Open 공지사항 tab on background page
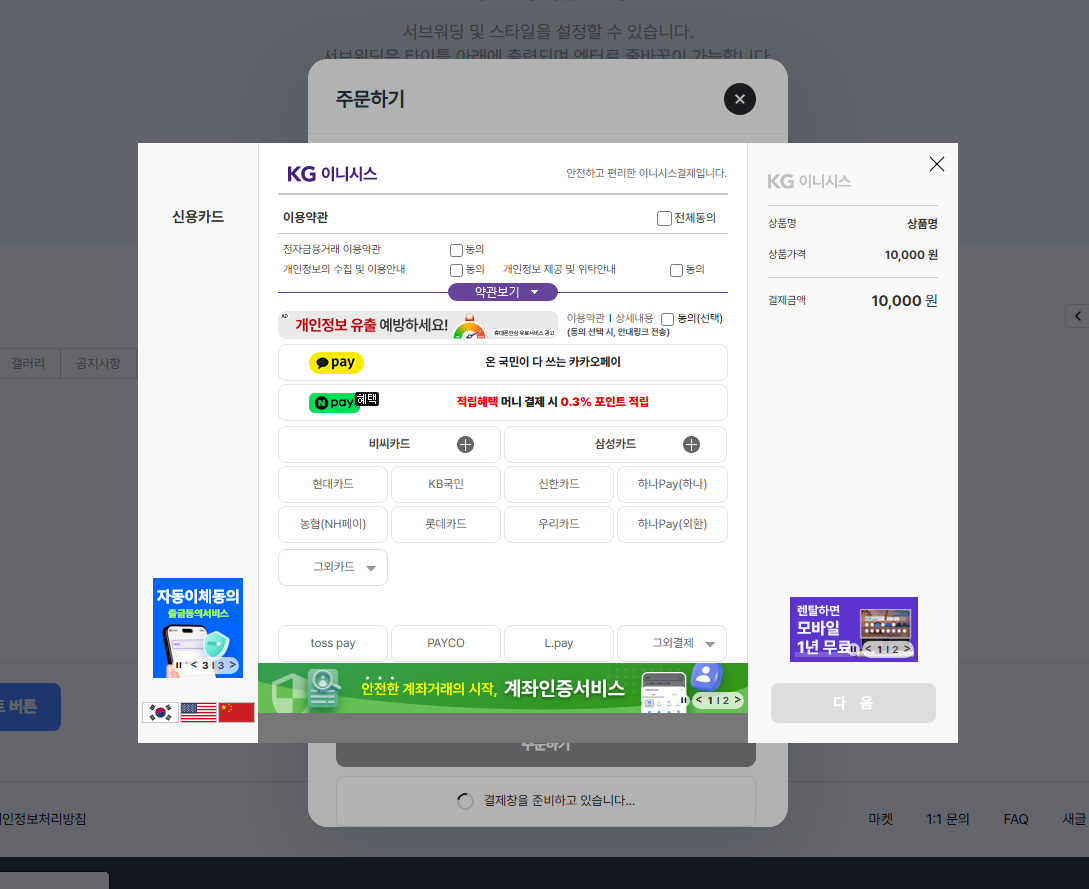 (x=98, y=363)
